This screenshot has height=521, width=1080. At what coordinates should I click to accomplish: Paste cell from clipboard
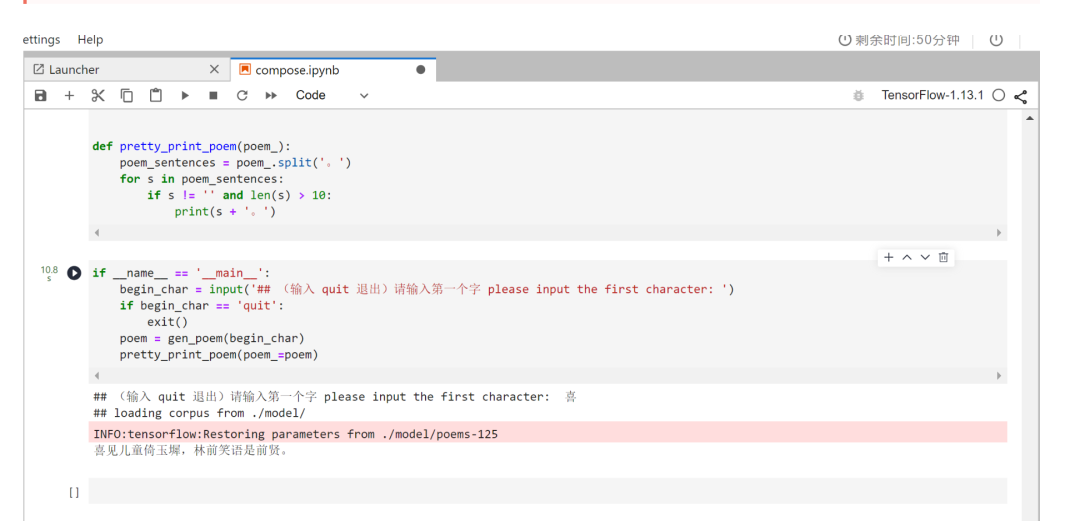point(156,96)
